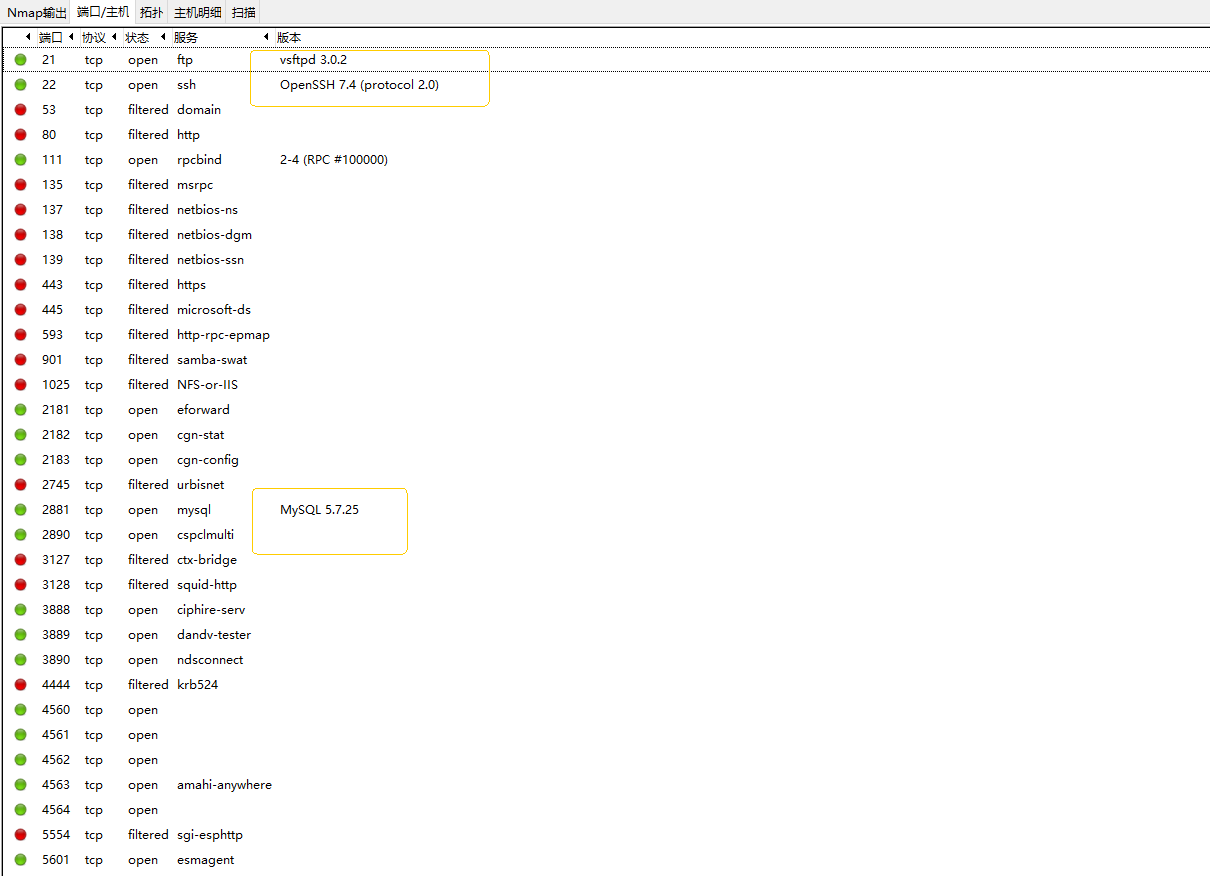The image size is (1210, 876).
Task: Switch to the Nmap输出 tab
Action: 37,13
